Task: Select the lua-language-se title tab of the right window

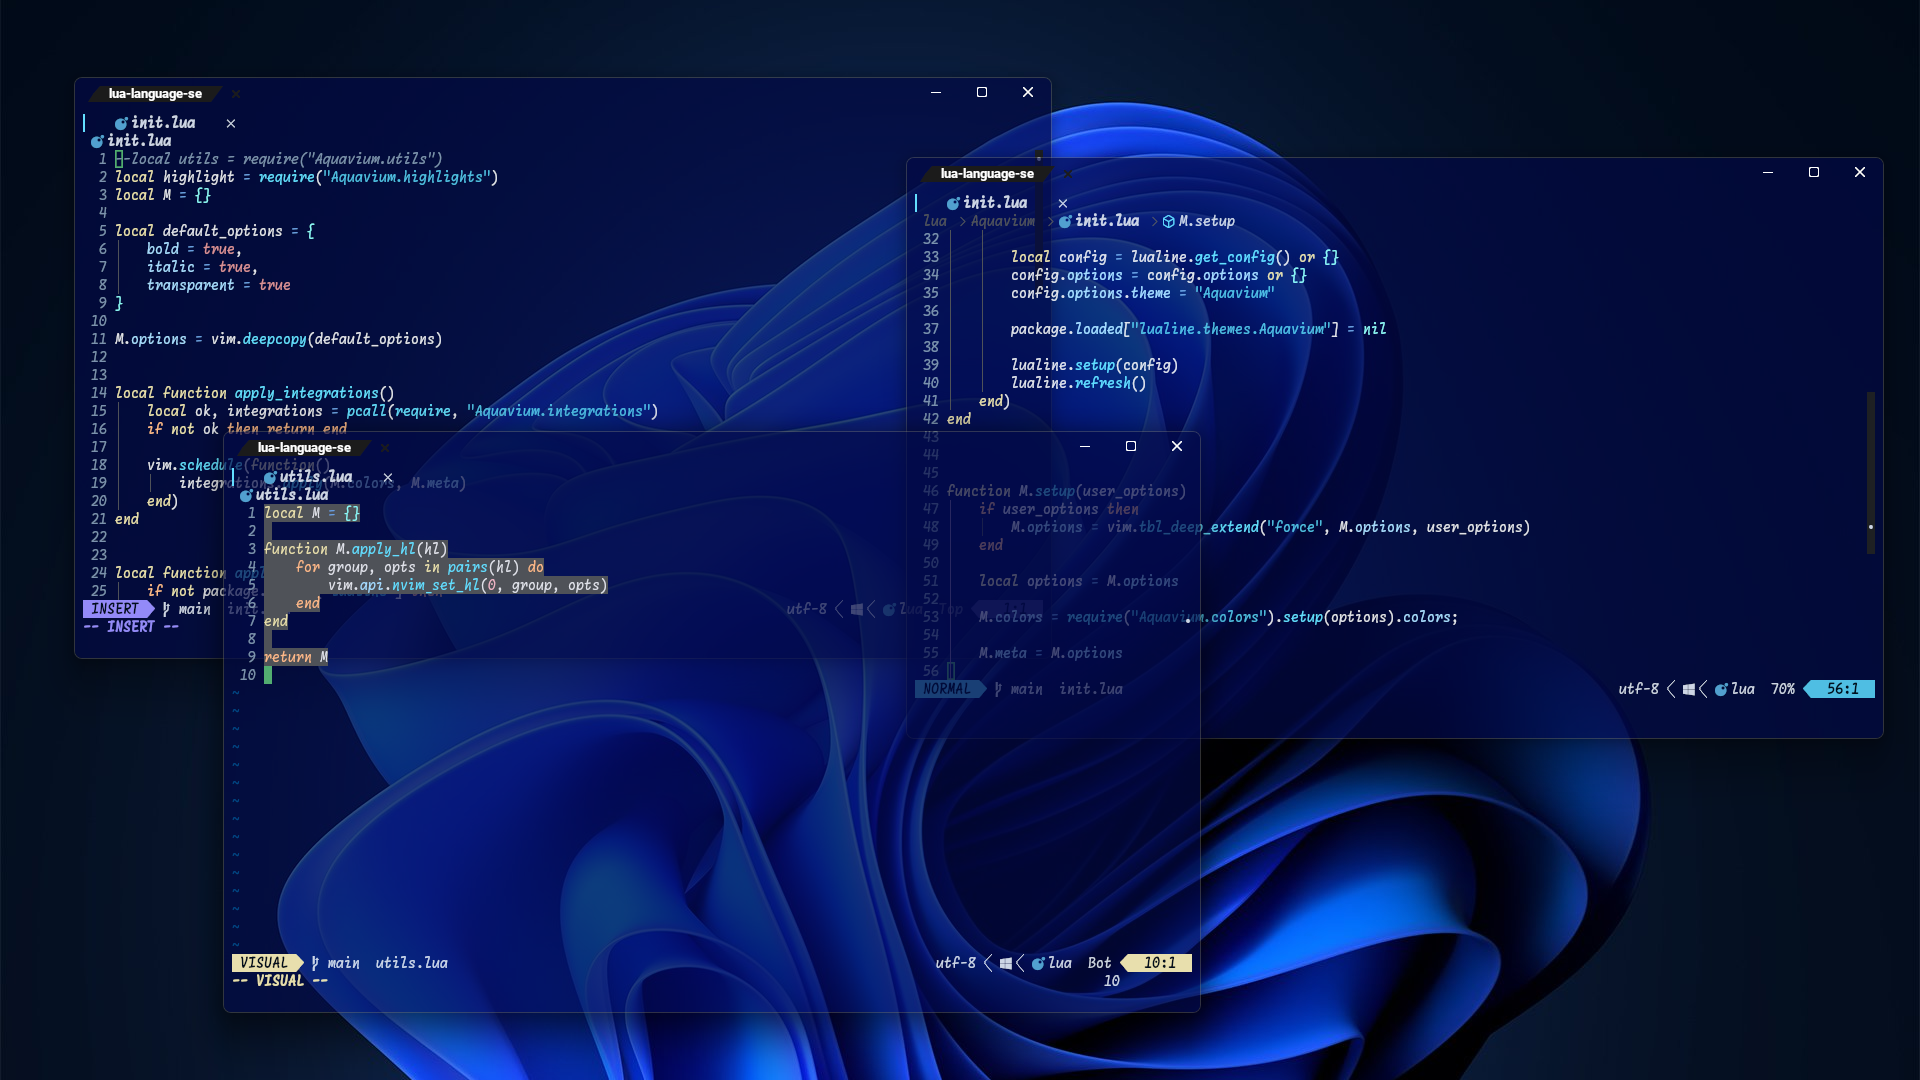Action: coord(987,174)
